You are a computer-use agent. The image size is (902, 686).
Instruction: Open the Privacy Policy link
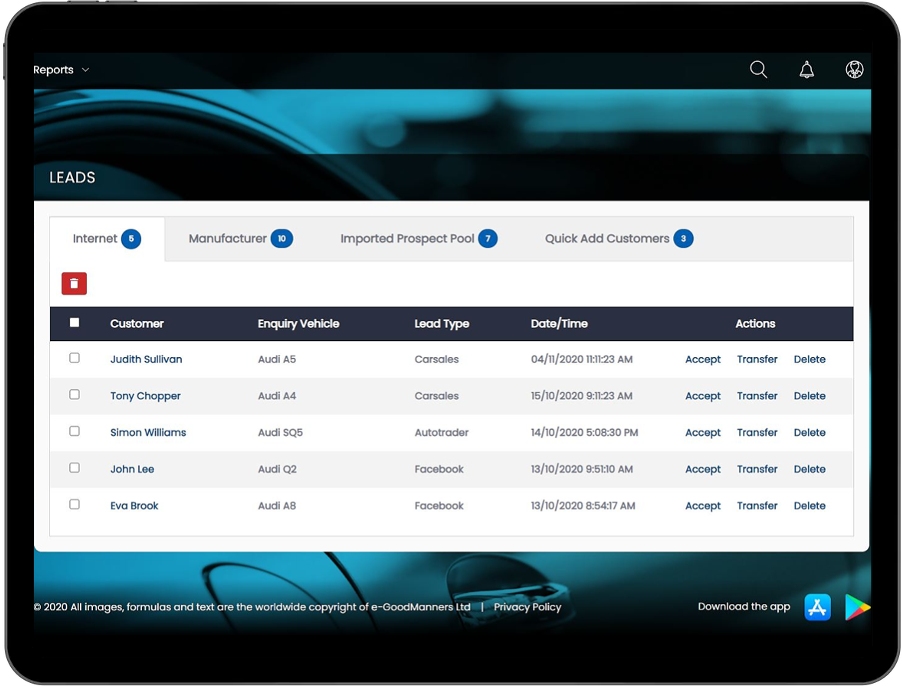pos(527,607)
